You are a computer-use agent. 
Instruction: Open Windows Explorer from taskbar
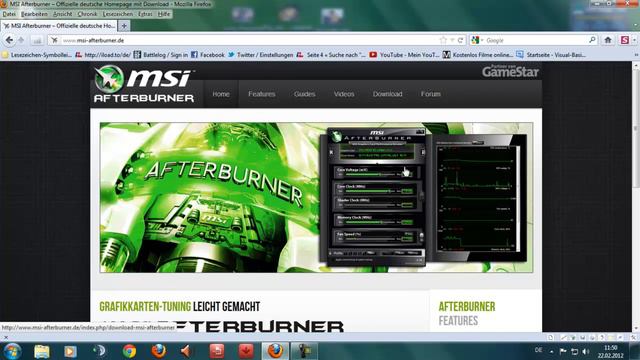(42, 351)
